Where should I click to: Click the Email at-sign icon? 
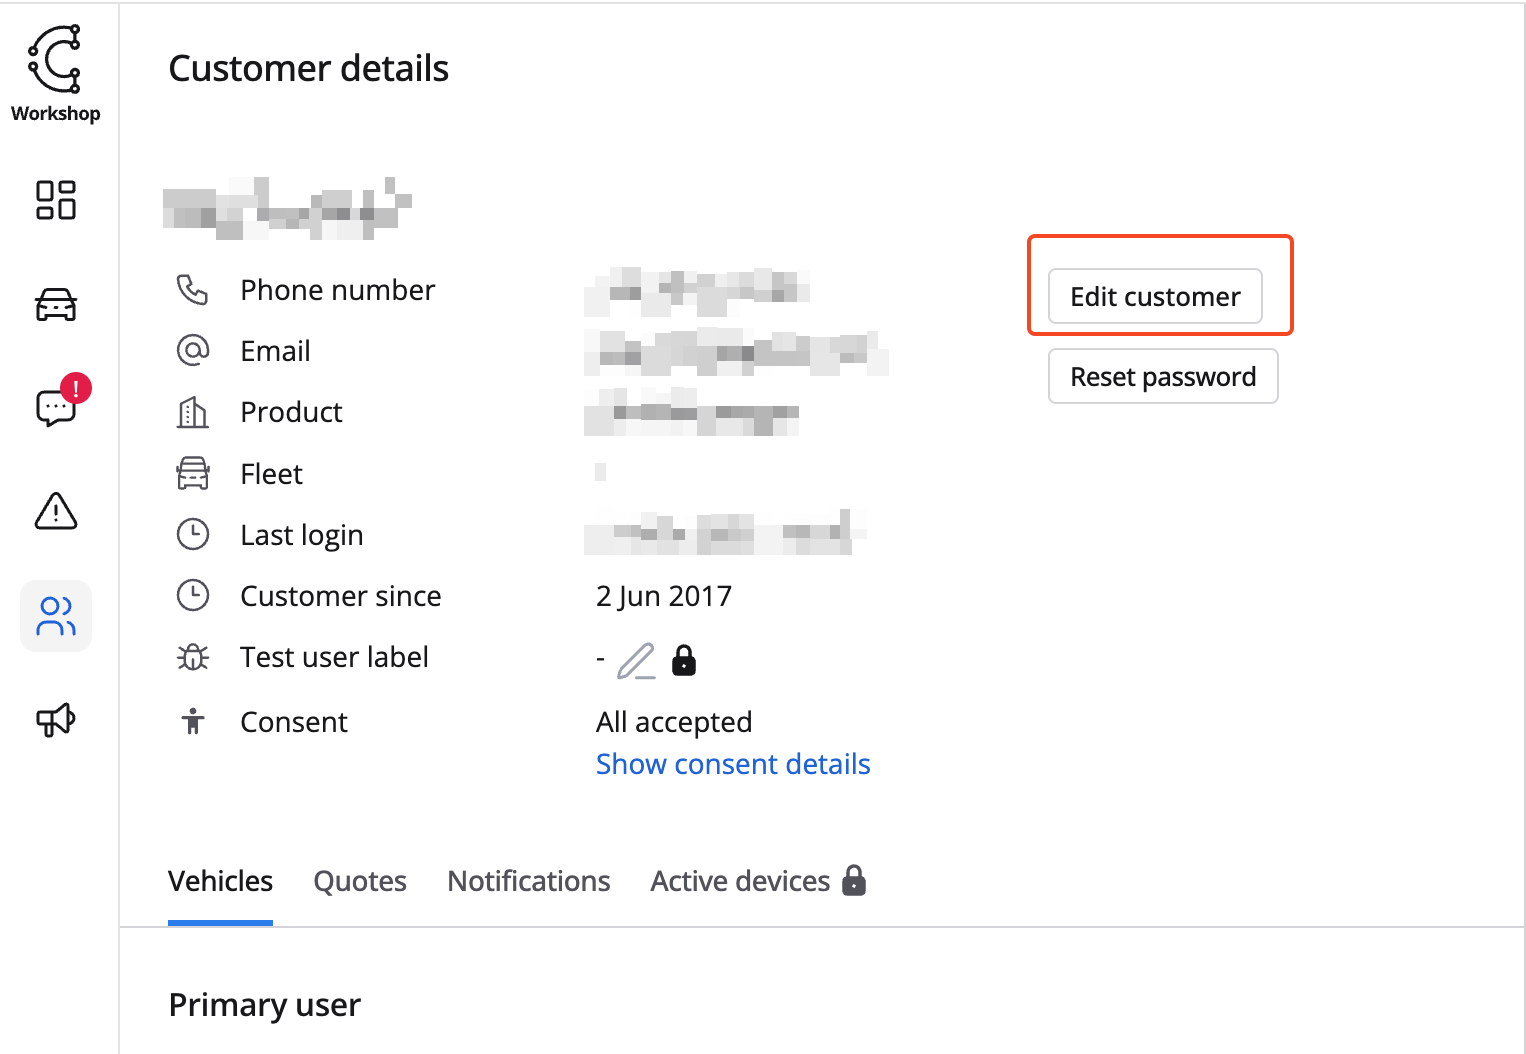(192, 351)
